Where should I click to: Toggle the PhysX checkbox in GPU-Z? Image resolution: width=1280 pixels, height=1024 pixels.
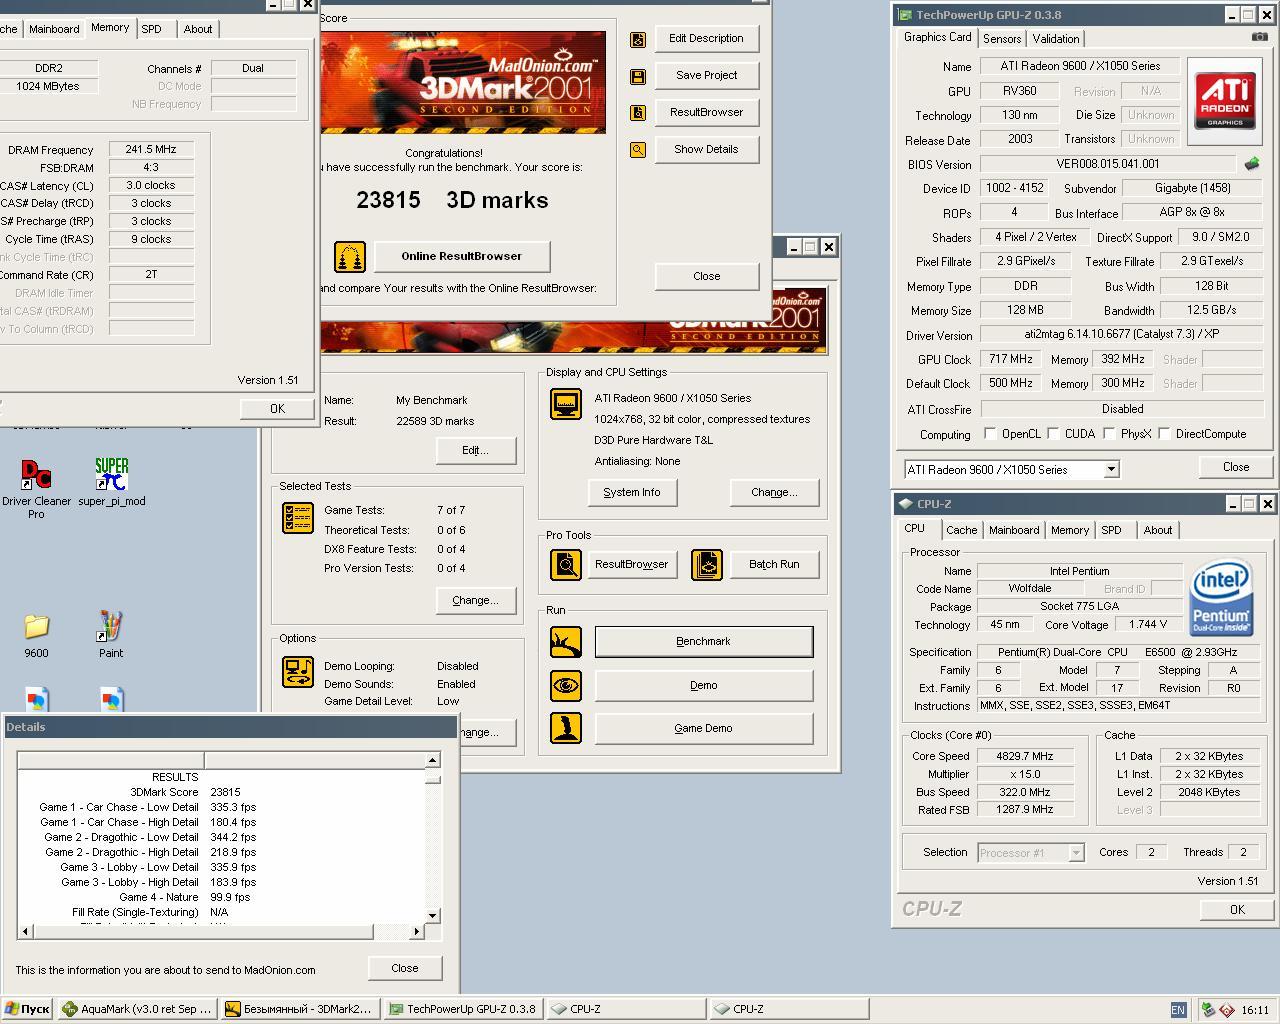(x=1109, y=434)
